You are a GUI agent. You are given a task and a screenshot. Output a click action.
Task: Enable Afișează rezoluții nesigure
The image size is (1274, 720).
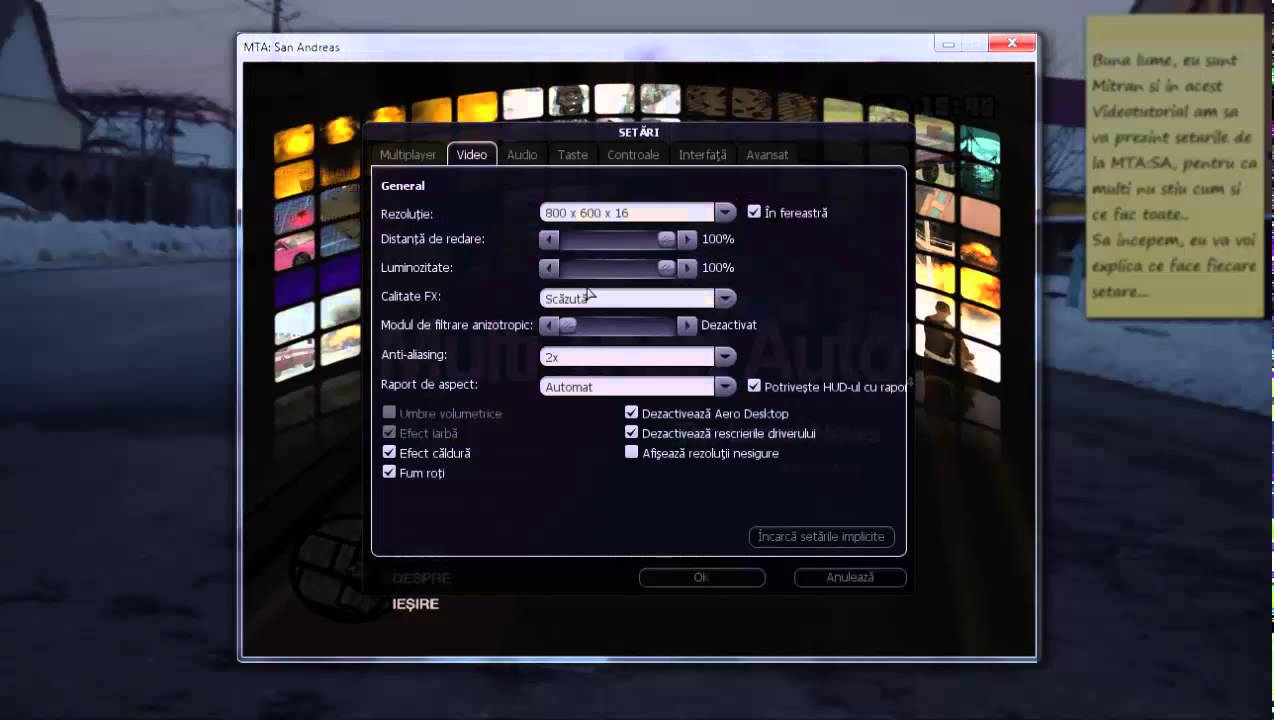[631, 452]
